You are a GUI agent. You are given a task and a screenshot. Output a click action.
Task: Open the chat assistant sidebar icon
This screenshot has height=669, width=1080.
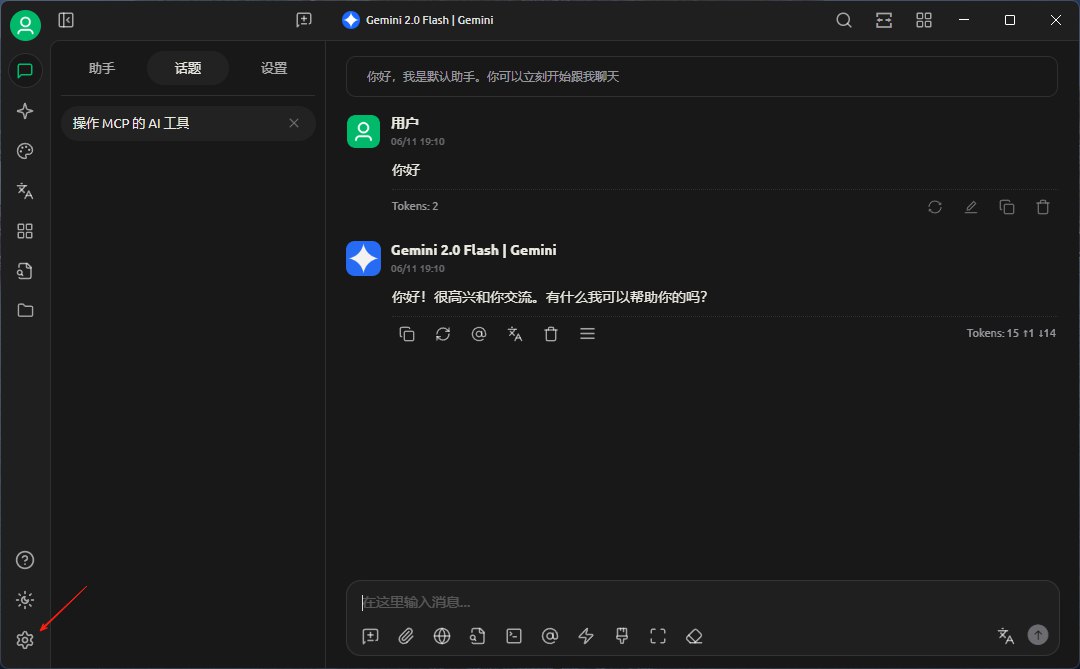tap(25, 71)
